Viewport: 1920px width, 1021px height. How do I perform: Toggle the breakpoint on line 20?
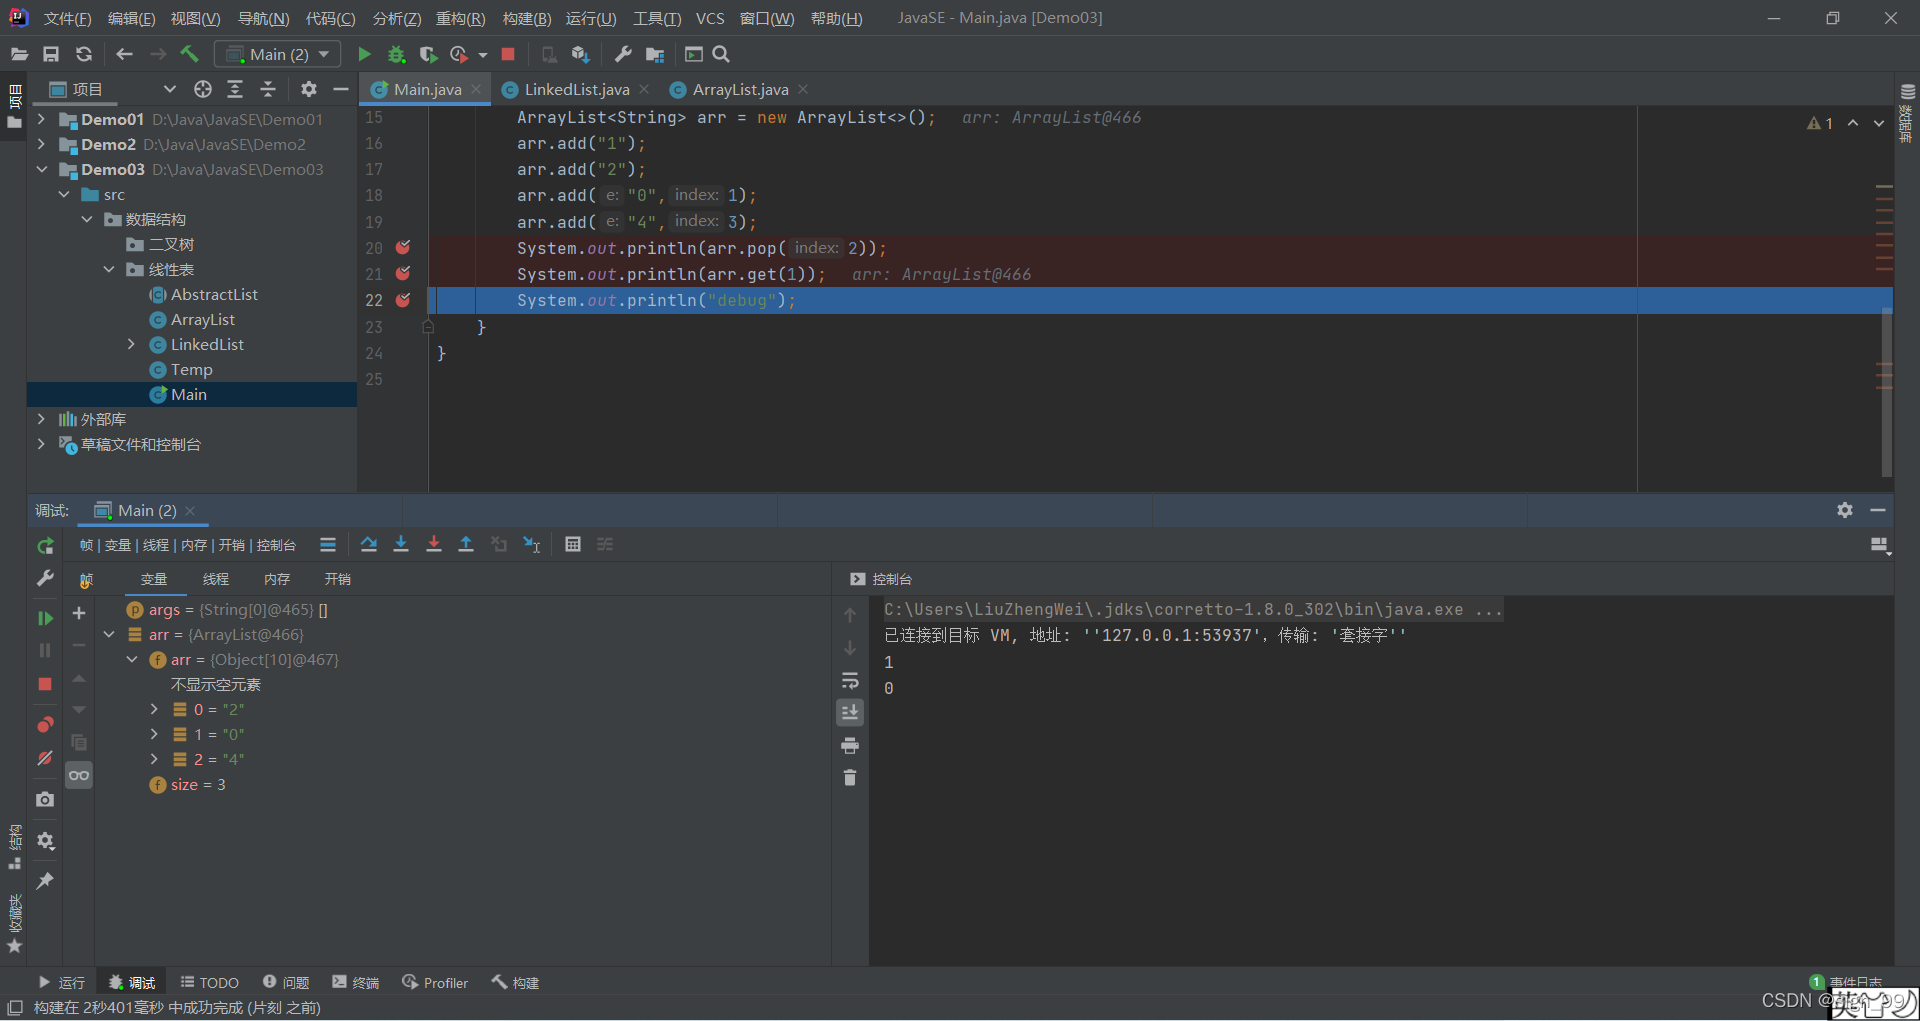coord(403,247)
